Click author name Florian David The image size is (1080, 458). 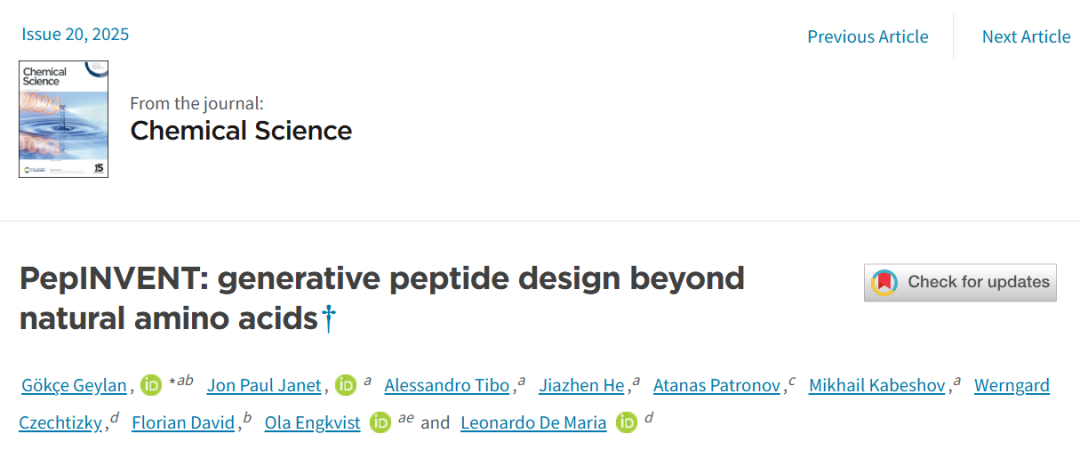coord(183,423)
